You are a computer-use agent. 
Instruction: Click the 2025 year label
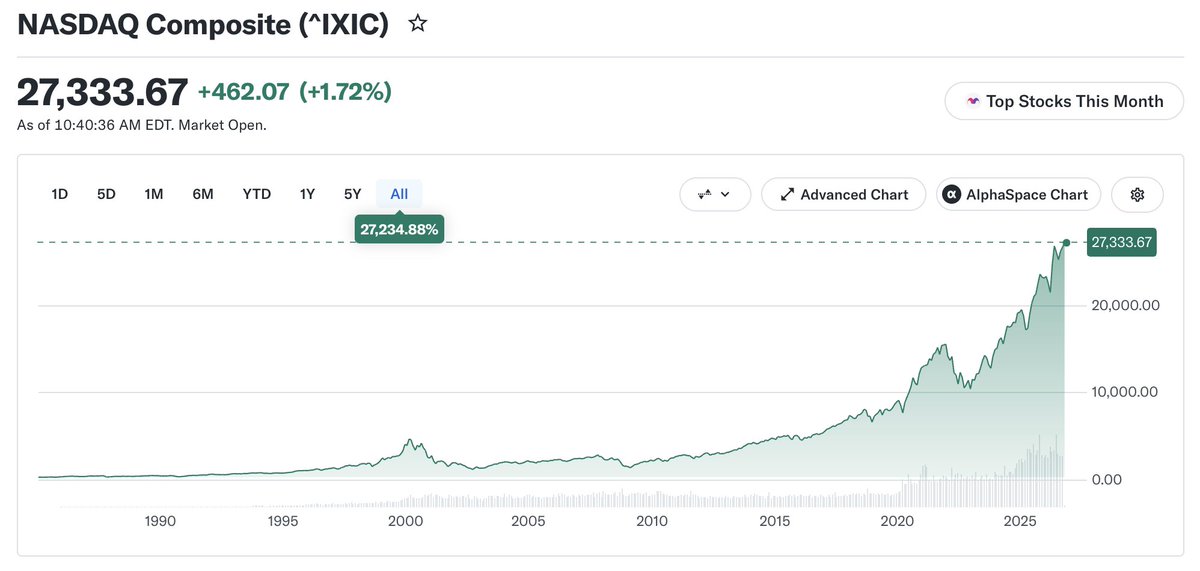[x=1020, y=521]
